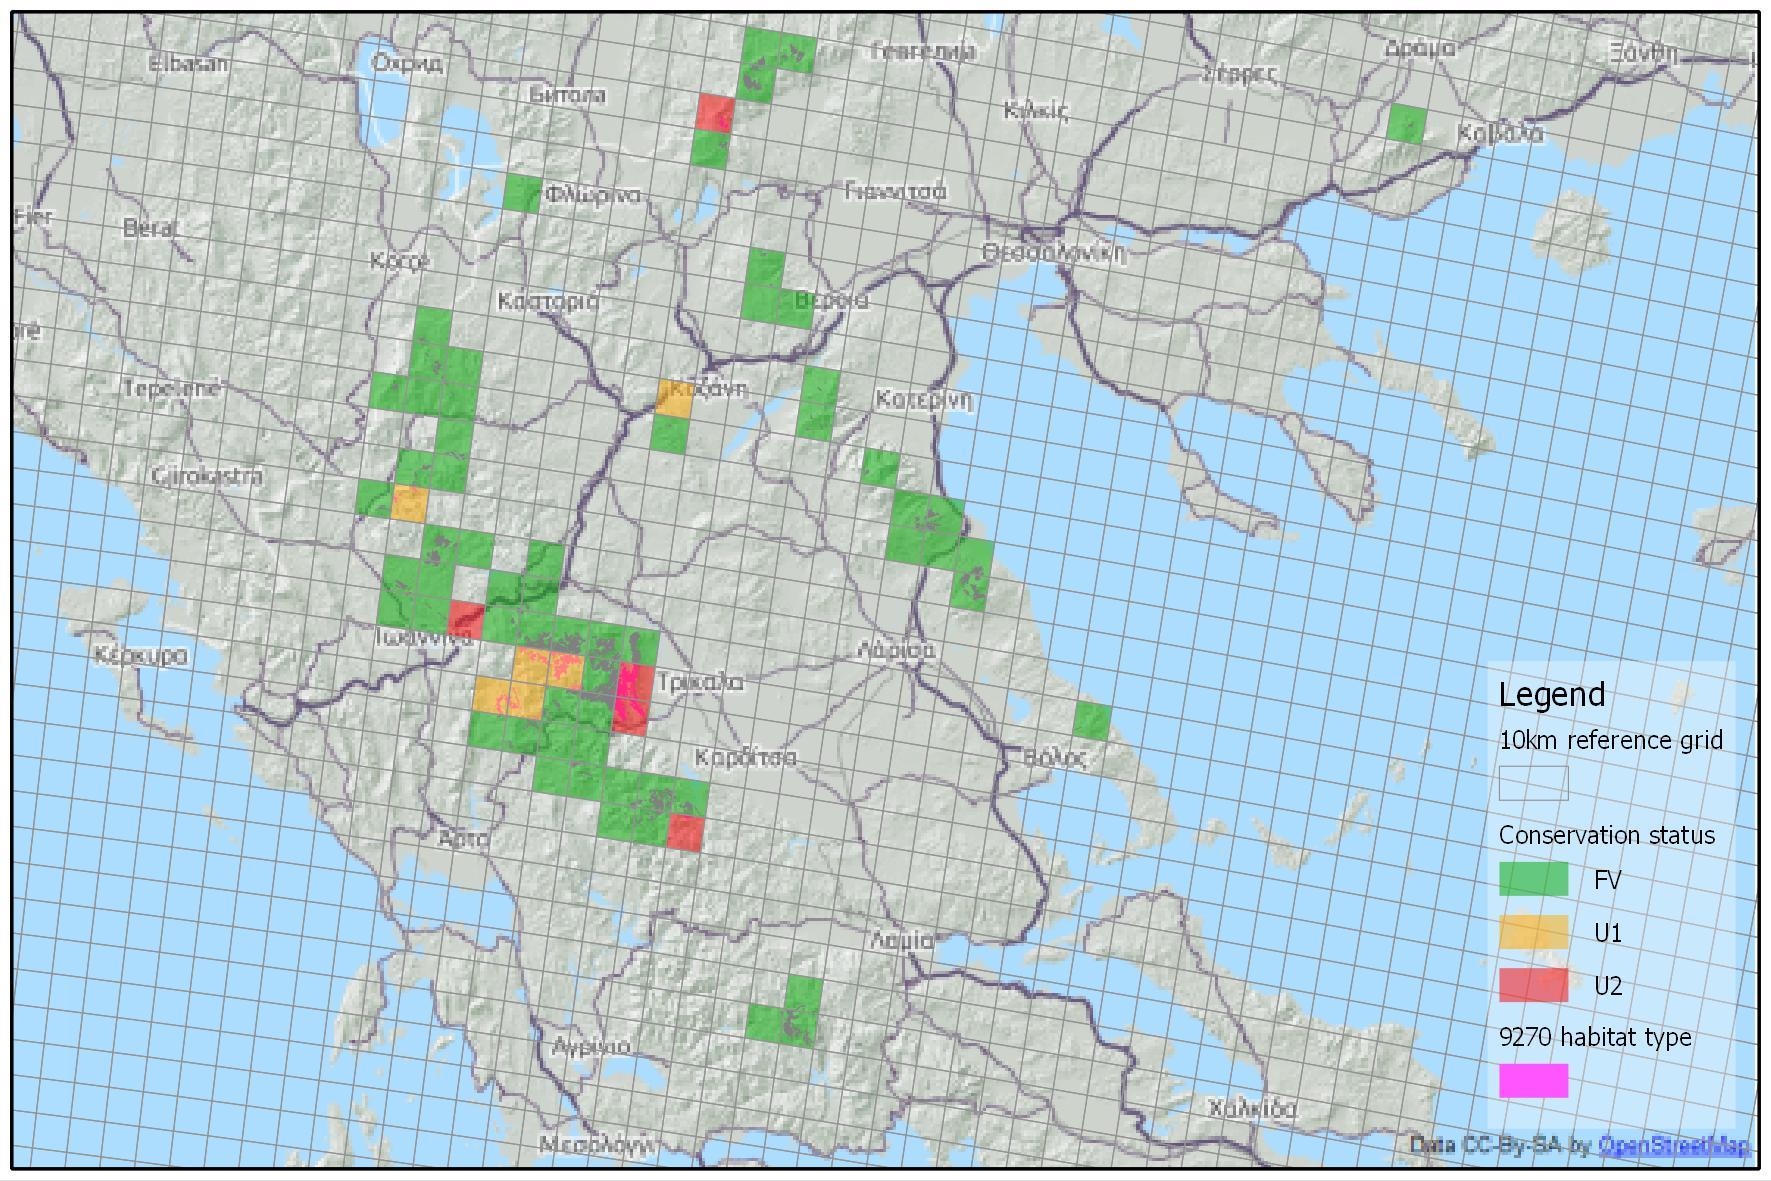Click the Καβάλα city label

(1500, 134)
